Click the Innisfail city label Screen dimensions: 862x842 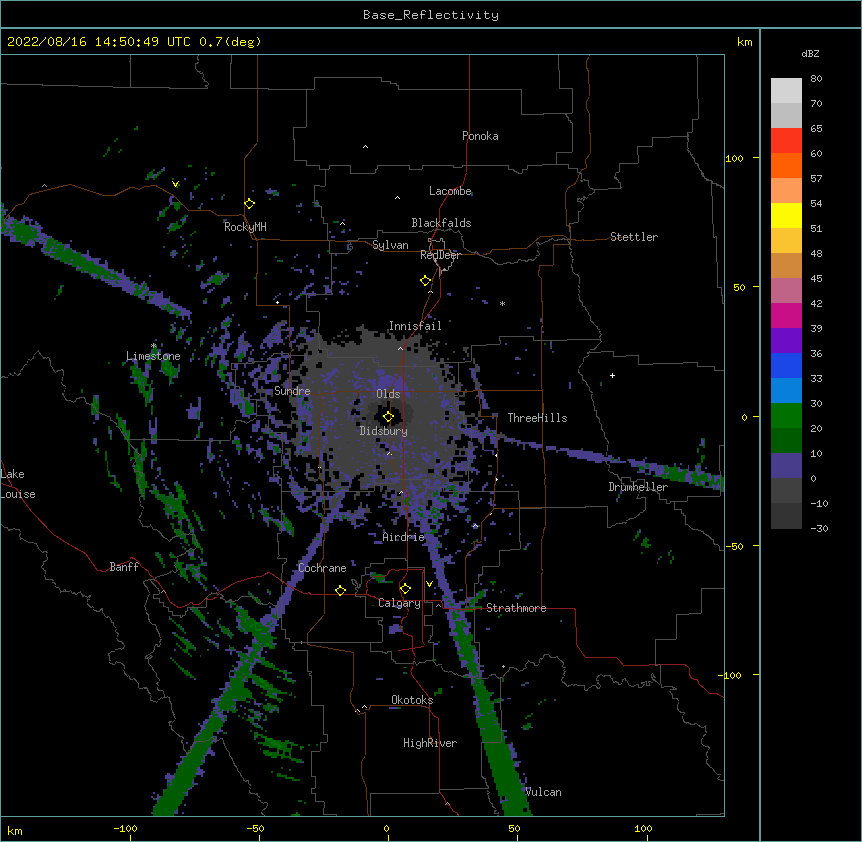415,326
